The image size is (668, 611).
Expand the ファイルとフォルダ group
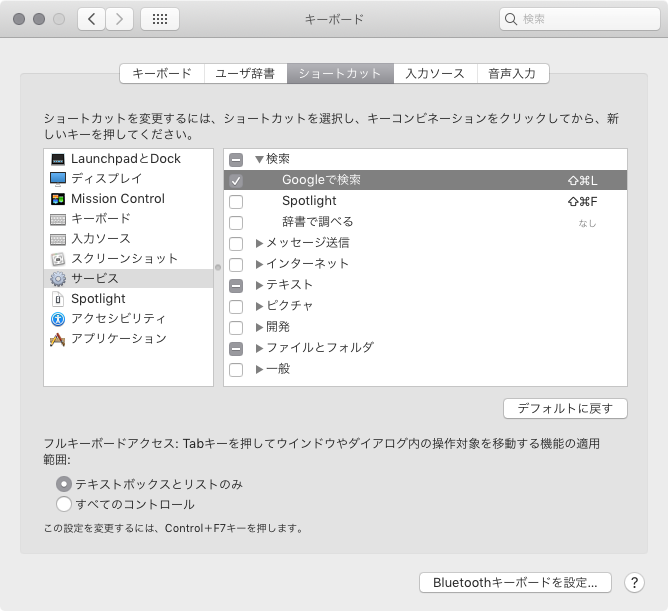(259, 348)
